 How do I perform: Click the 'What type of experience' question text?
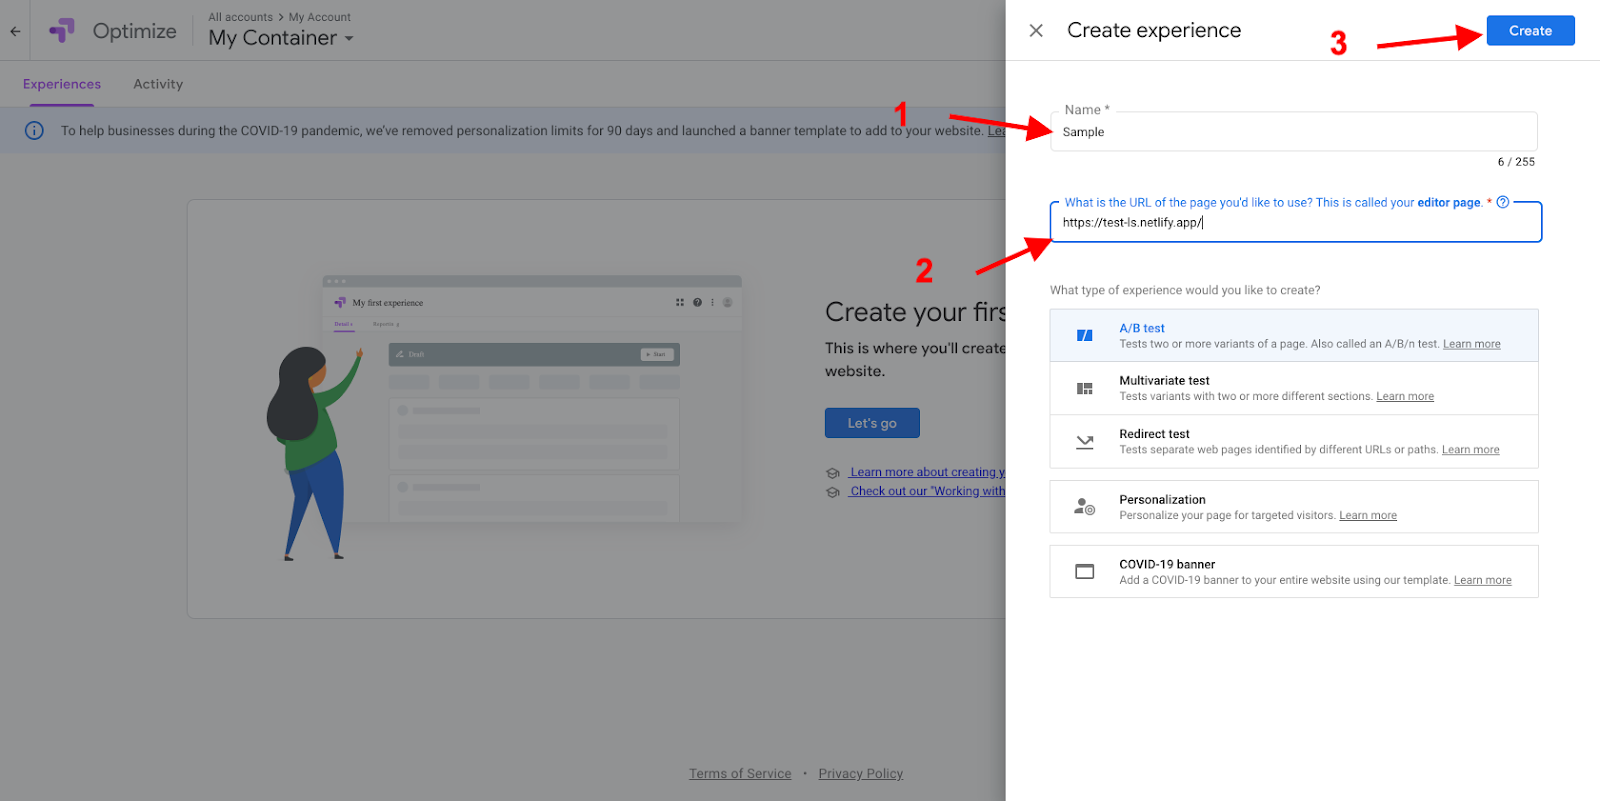point(1185,291)
